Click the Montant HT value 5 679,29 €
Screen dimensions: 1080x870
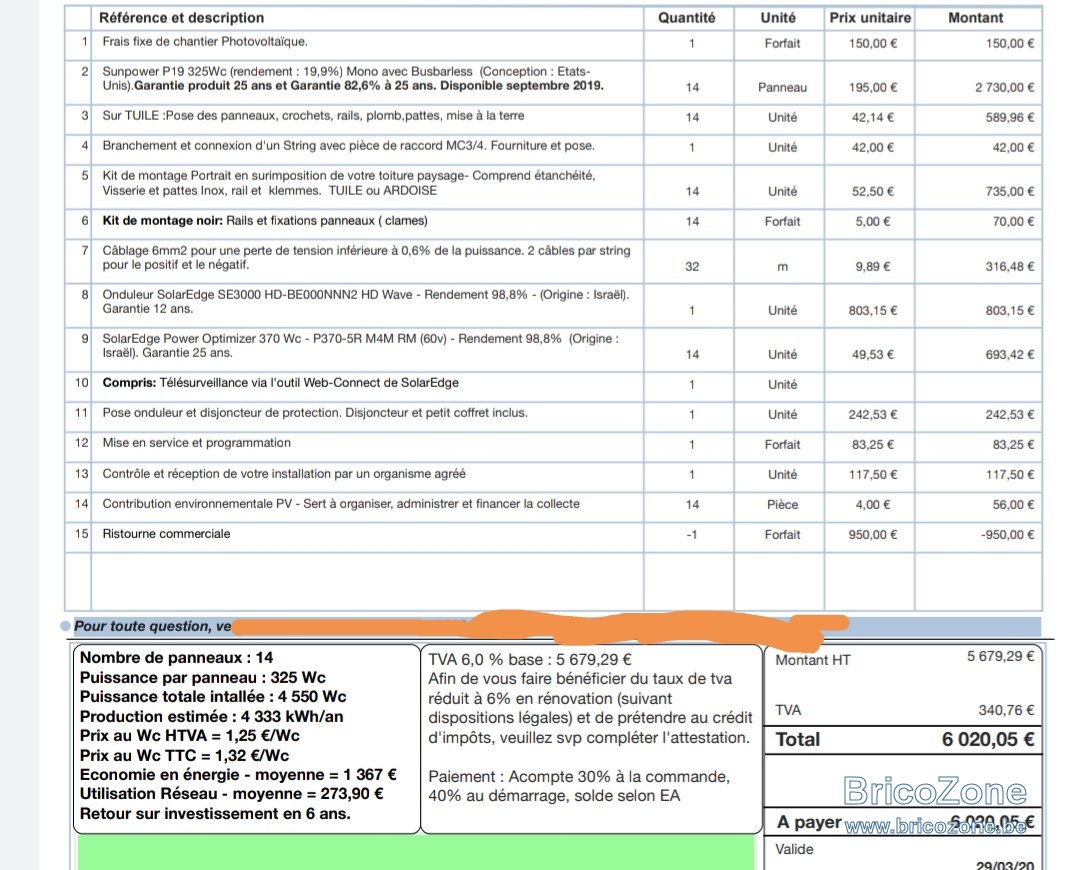[x=1000, y=657]
